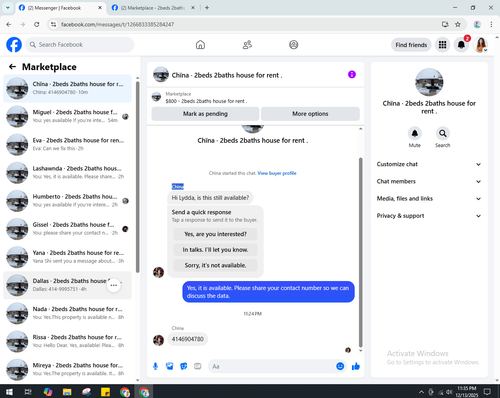Viewport: 500px width, 398px height.
Task: Open Nada conversation in list
Action: (68, 313)
